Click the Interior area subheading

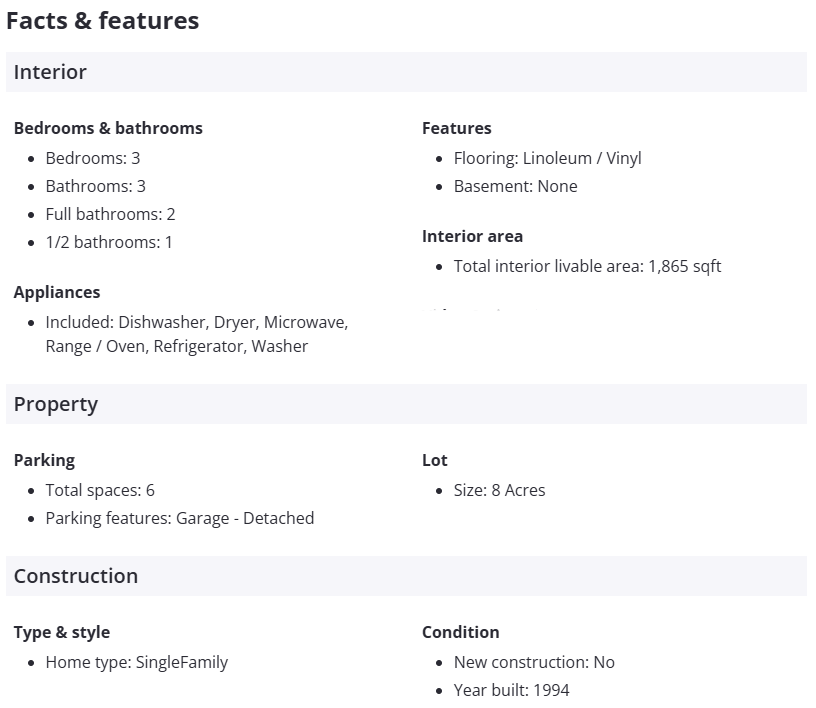pyautogui.click(x=472, y=236)
